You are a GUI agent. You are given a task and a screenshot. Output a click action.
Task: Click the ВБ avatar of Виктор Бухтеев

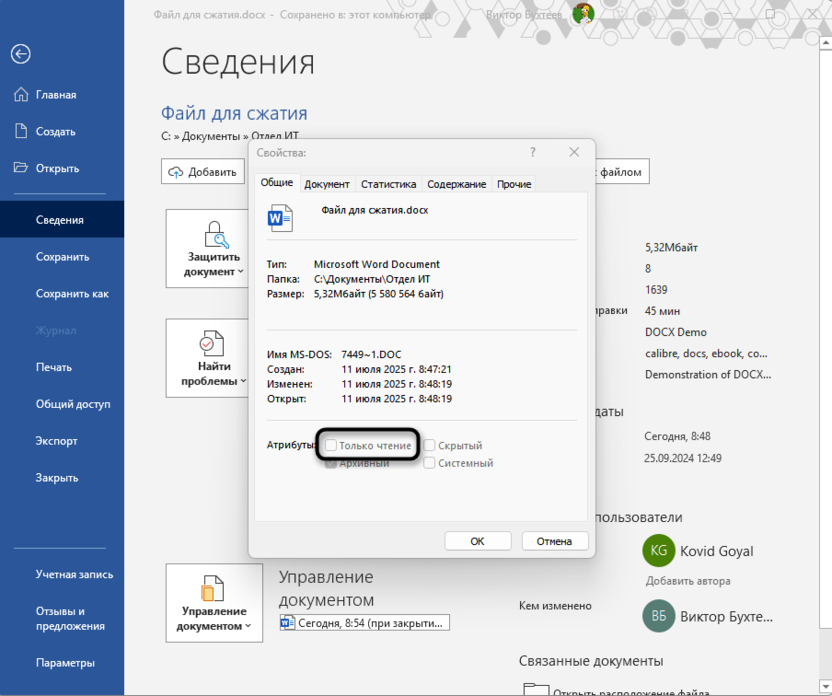coord(658,616)
